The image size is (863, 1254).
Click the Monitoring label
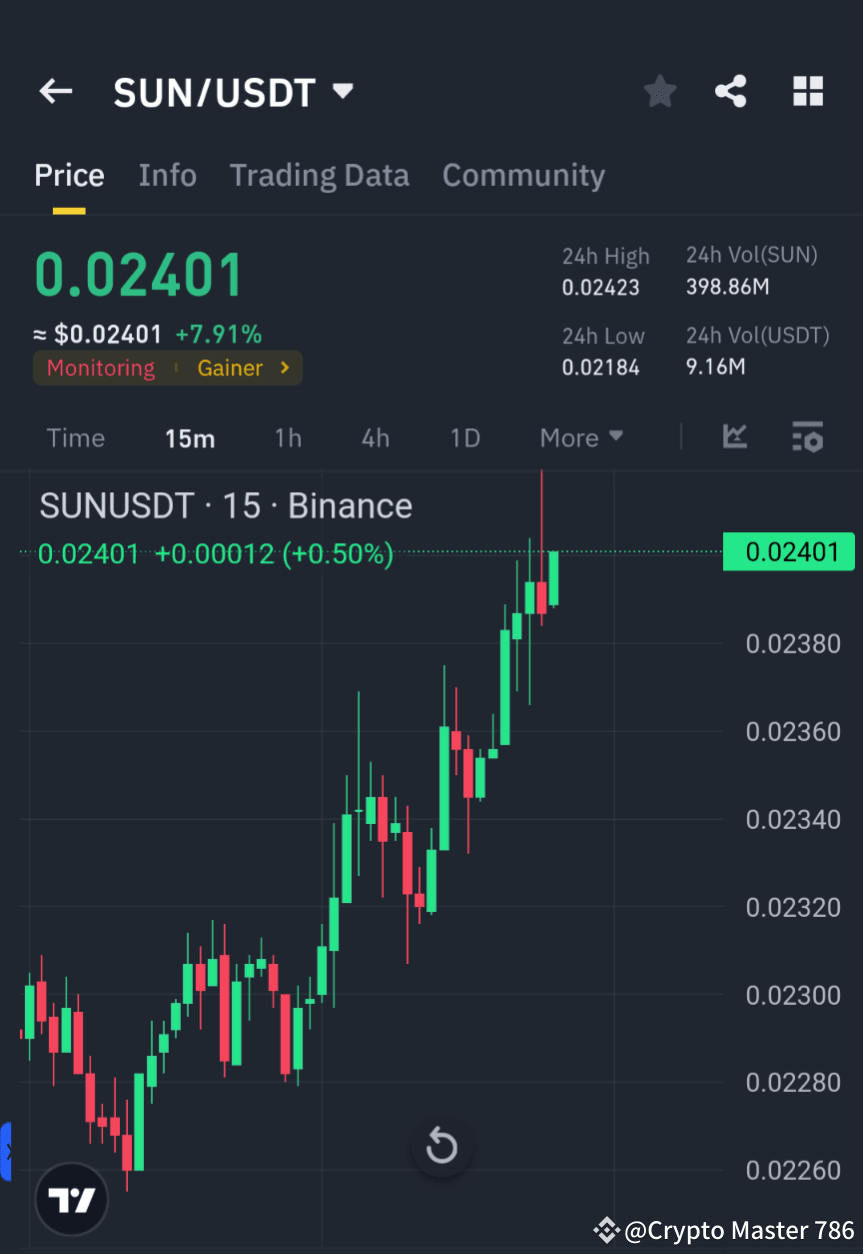coord(99,368)
